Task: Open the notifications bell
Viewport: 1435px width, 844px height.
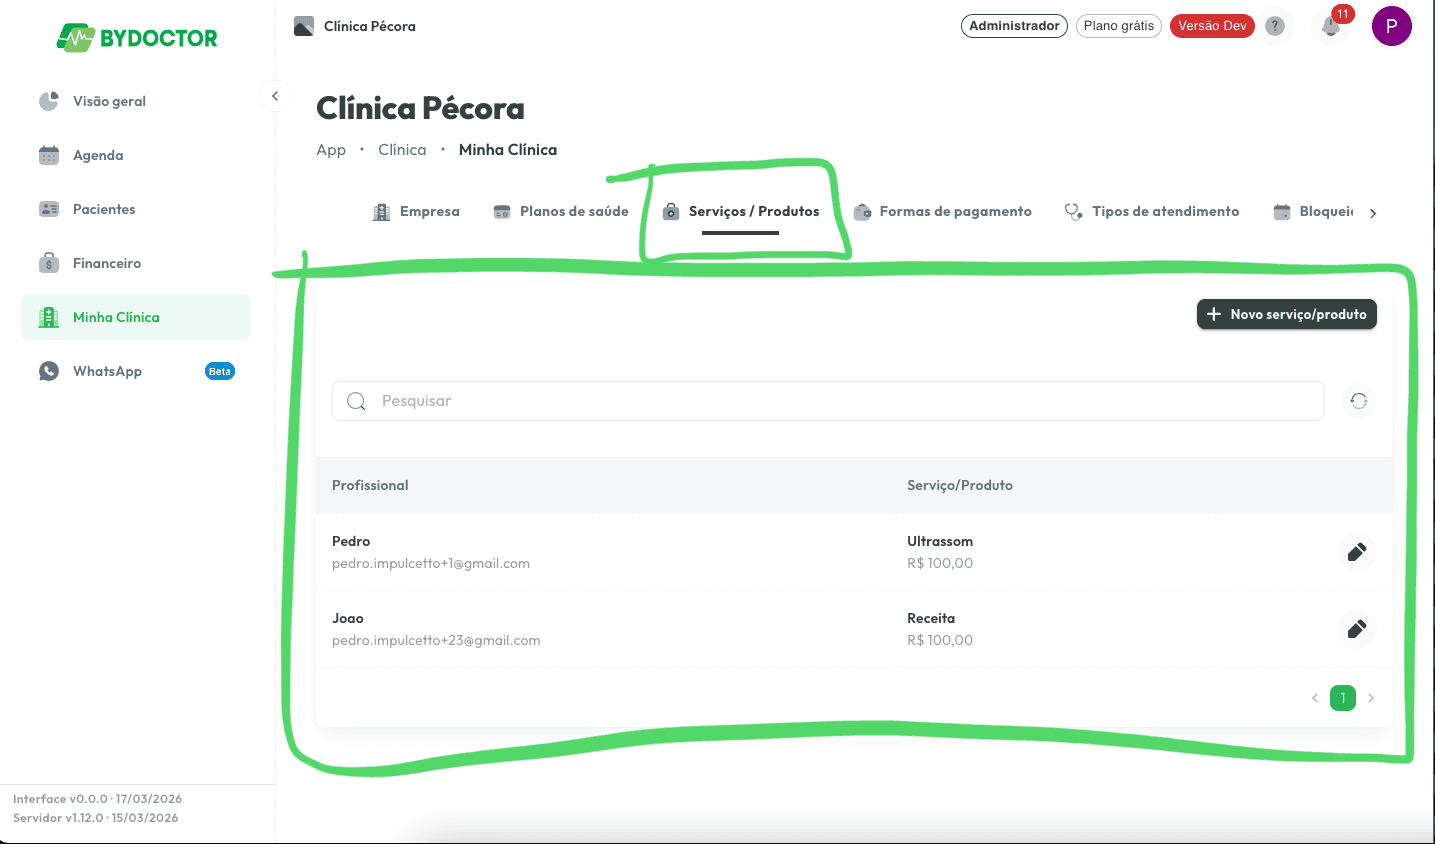Action: point(1331,26)
